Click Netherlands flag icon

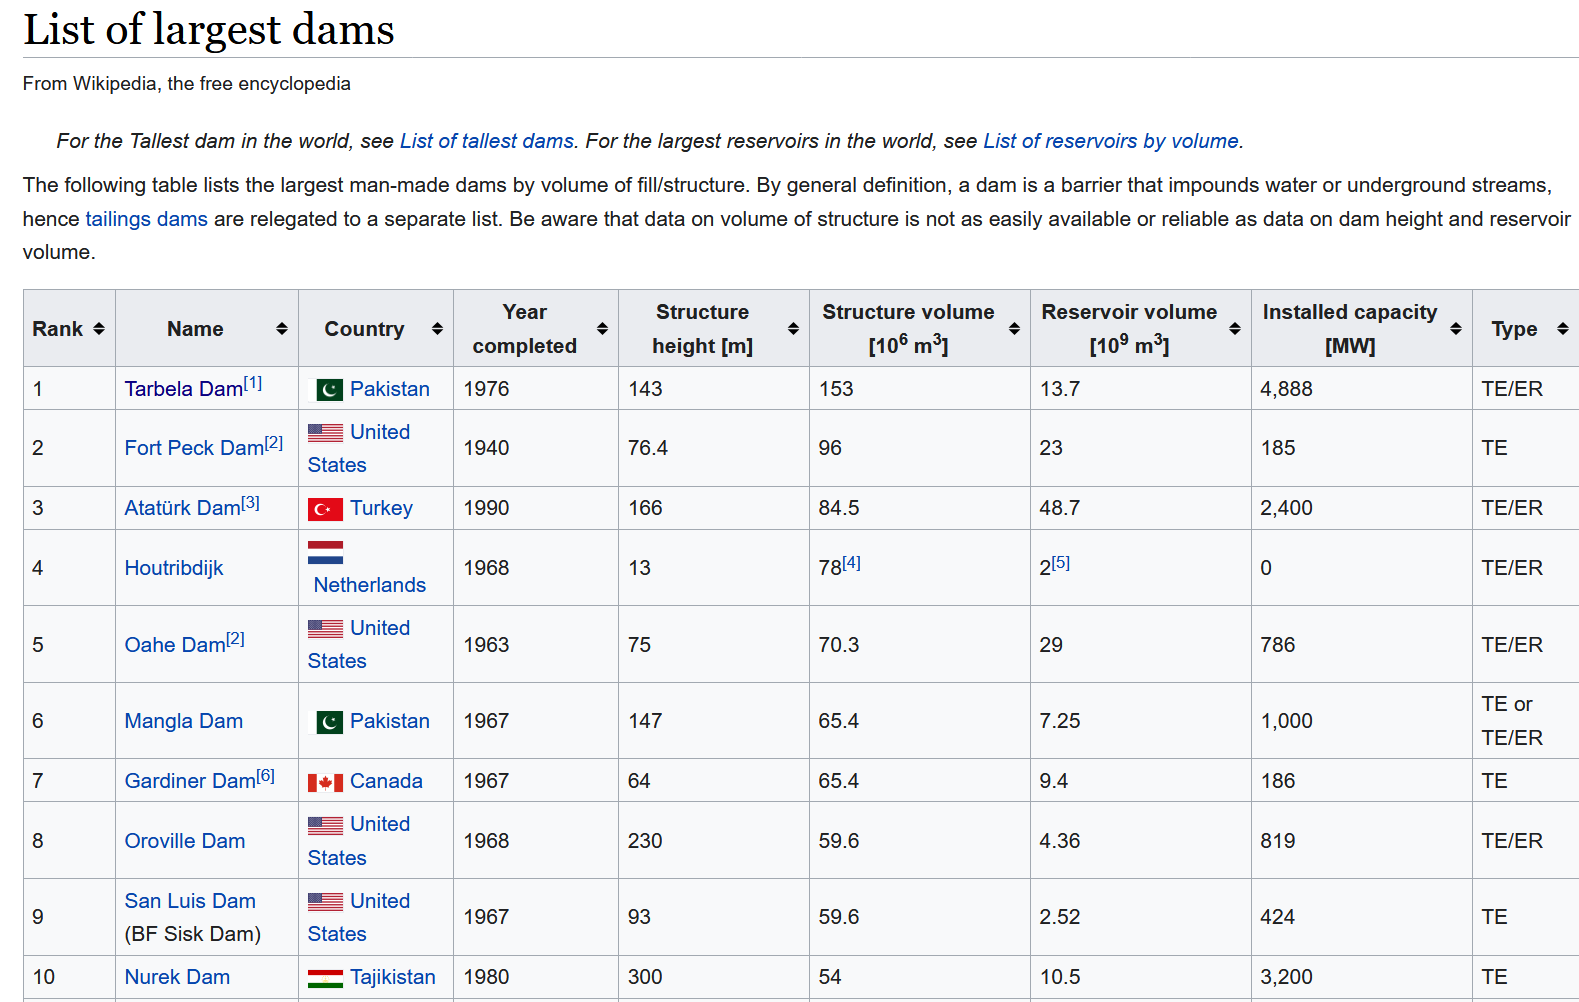(325, 552)
